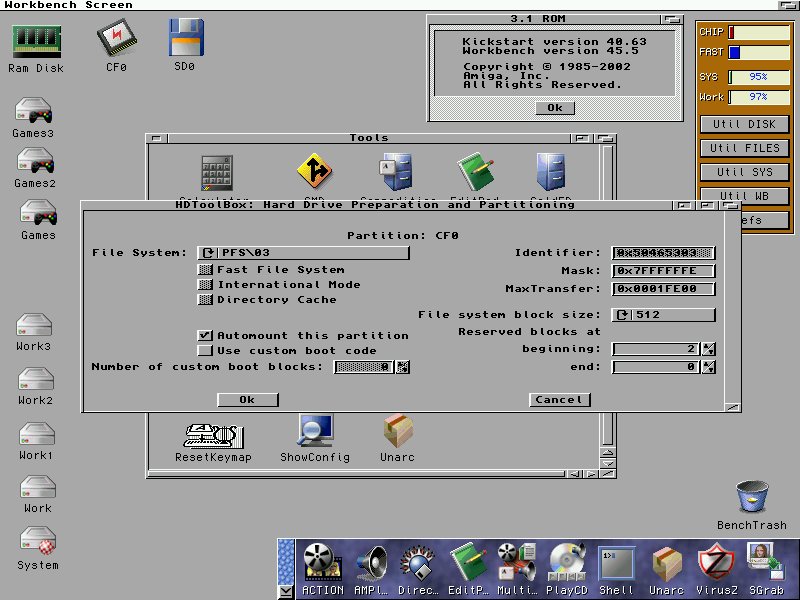Viewport: 800px width, 600px height.
Task: Adjust the custom boot blocks stepper
Action: 403,367
